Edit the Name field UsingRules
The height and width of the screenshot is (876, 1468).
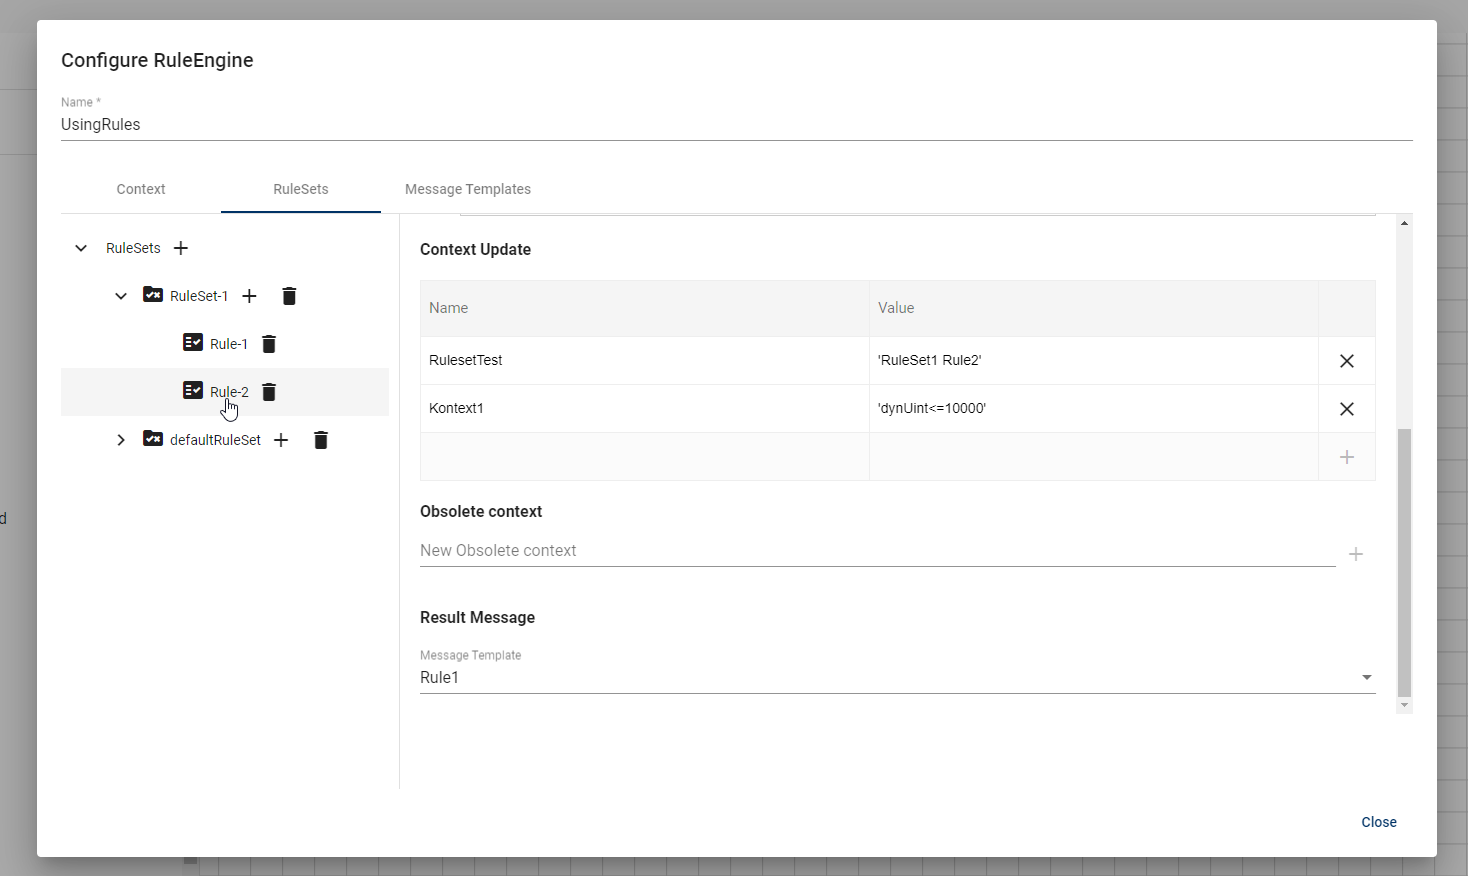[736, 125]
